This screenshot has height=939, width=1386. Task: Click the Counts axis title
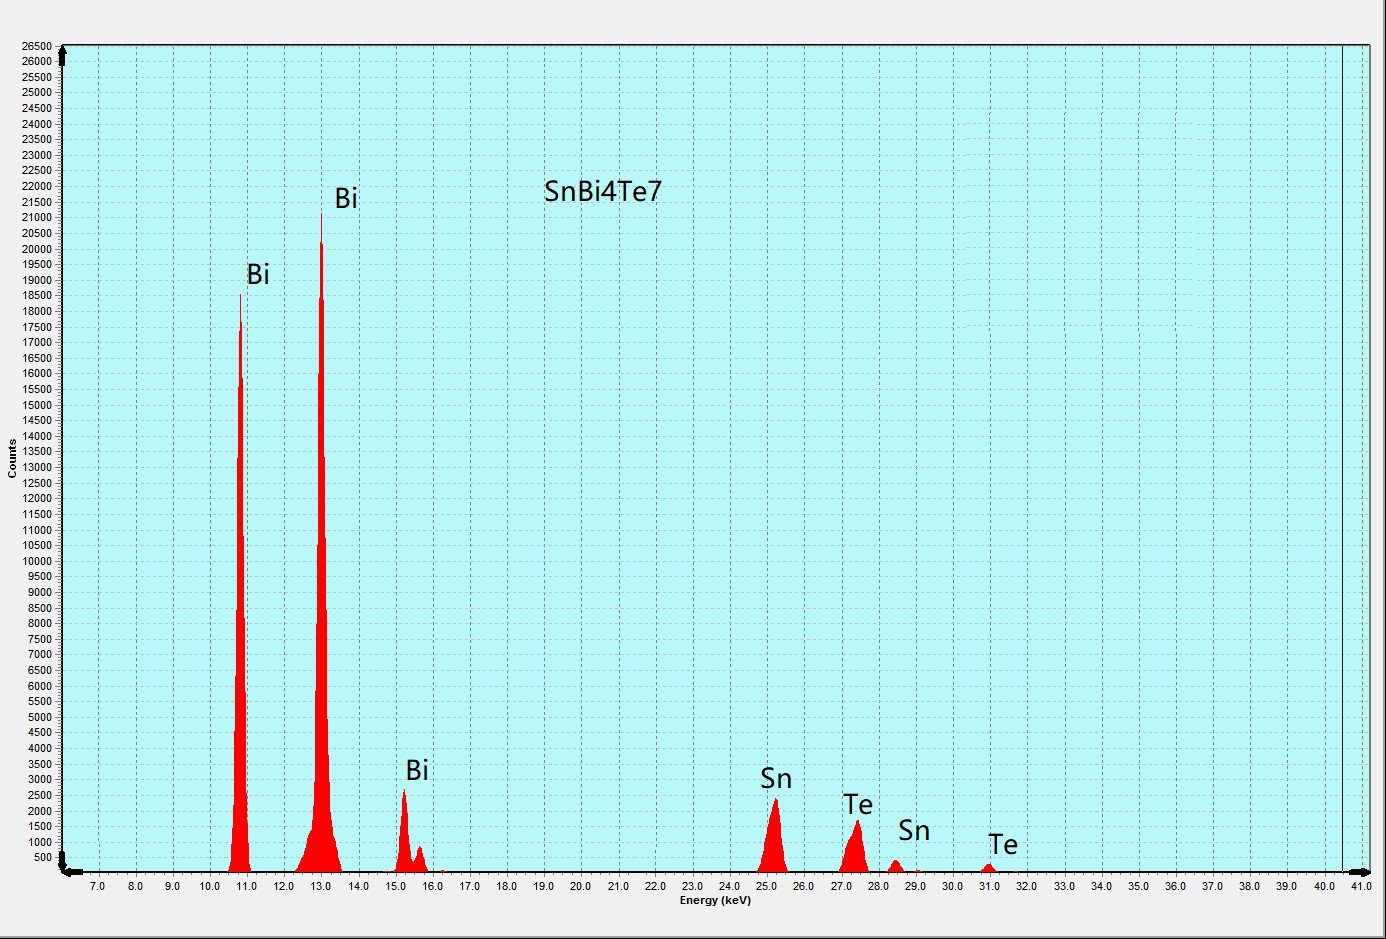pyautogui.click(x=12, y=458)
